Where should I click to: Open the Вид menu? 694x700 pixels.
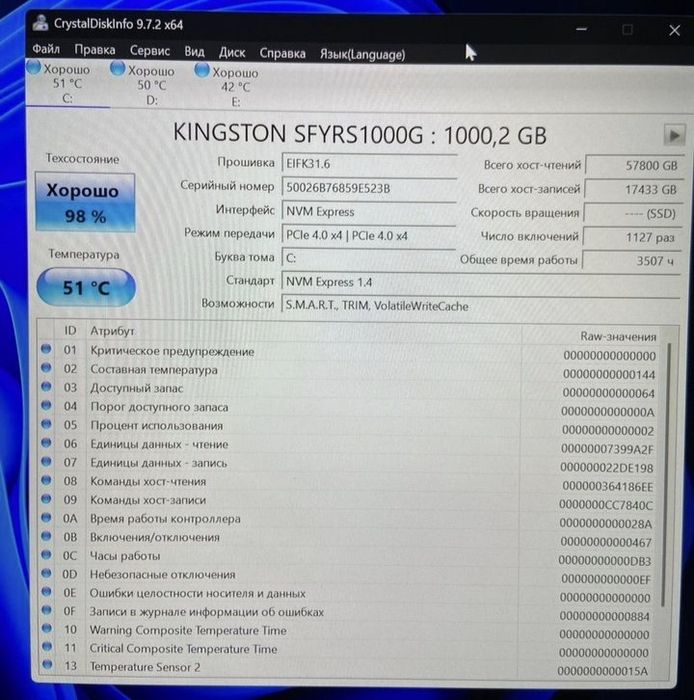[194, 51]
